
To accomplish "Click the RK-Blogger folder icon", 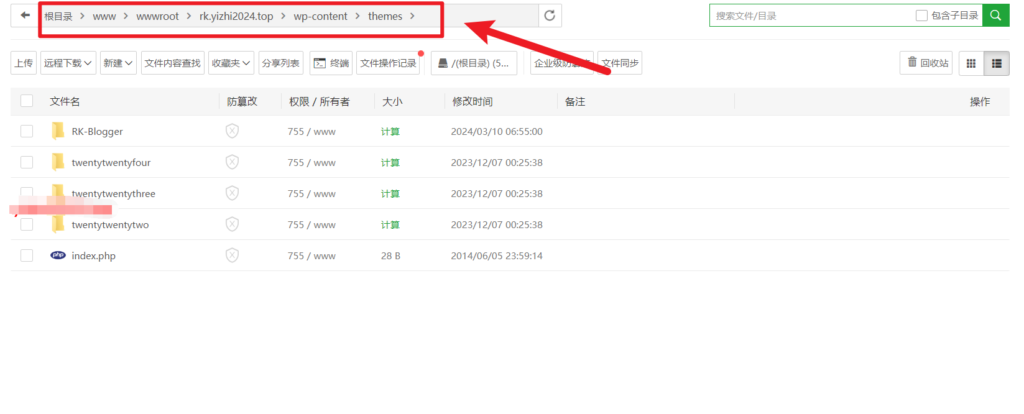I will click(58, 131).
